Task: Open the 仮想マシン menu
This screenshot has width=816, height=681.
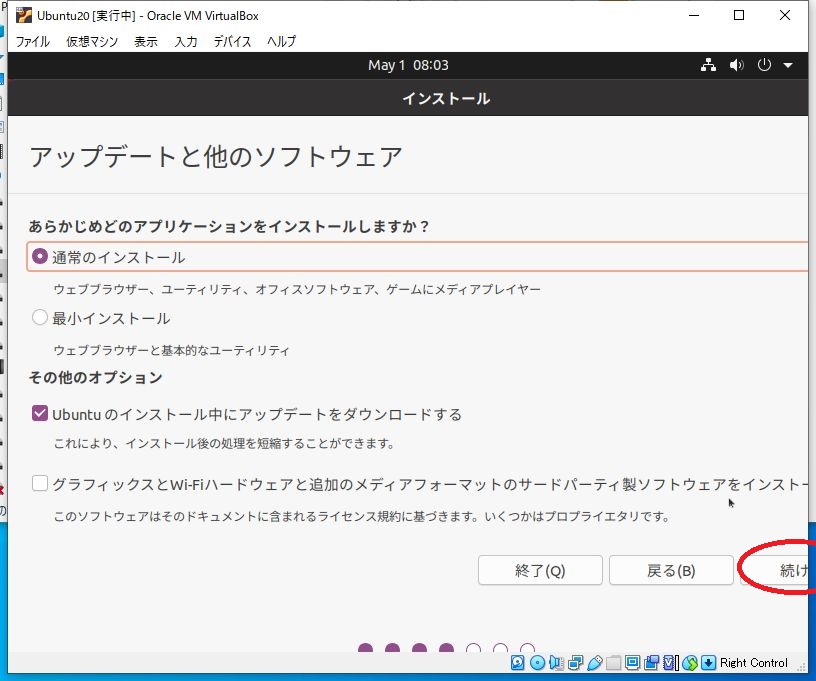Action: pos(92,41)
